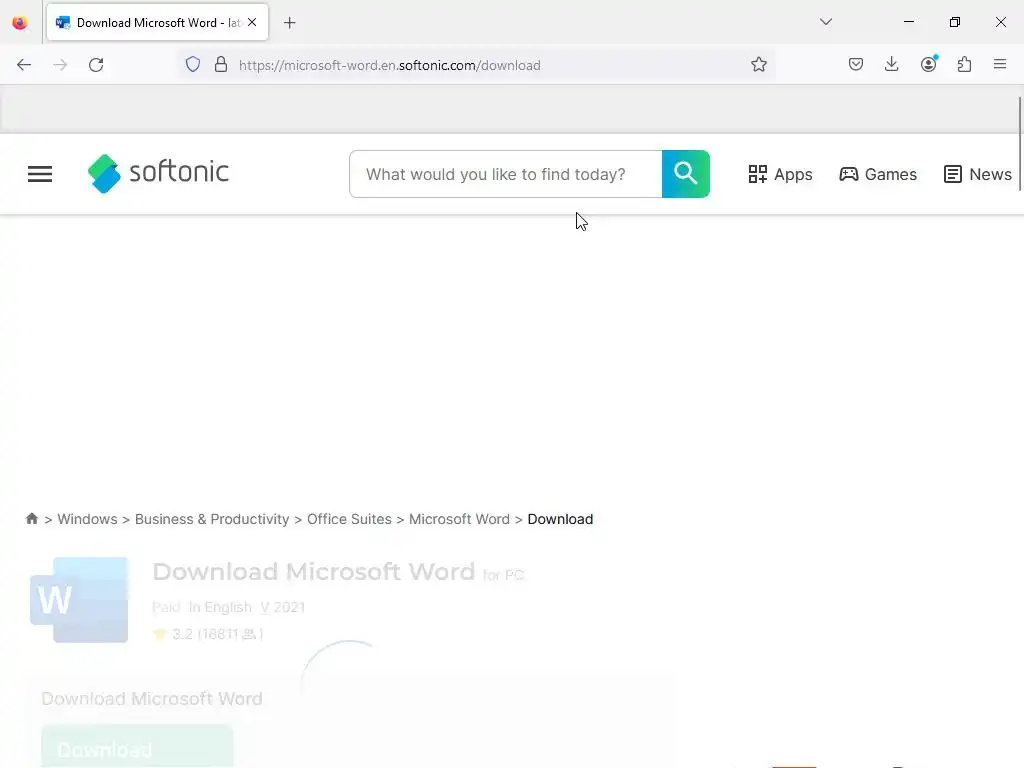The width and height of the screenshot is (1024, 768).
Task: Open the tracking protection shield icon
Action: 193,65
